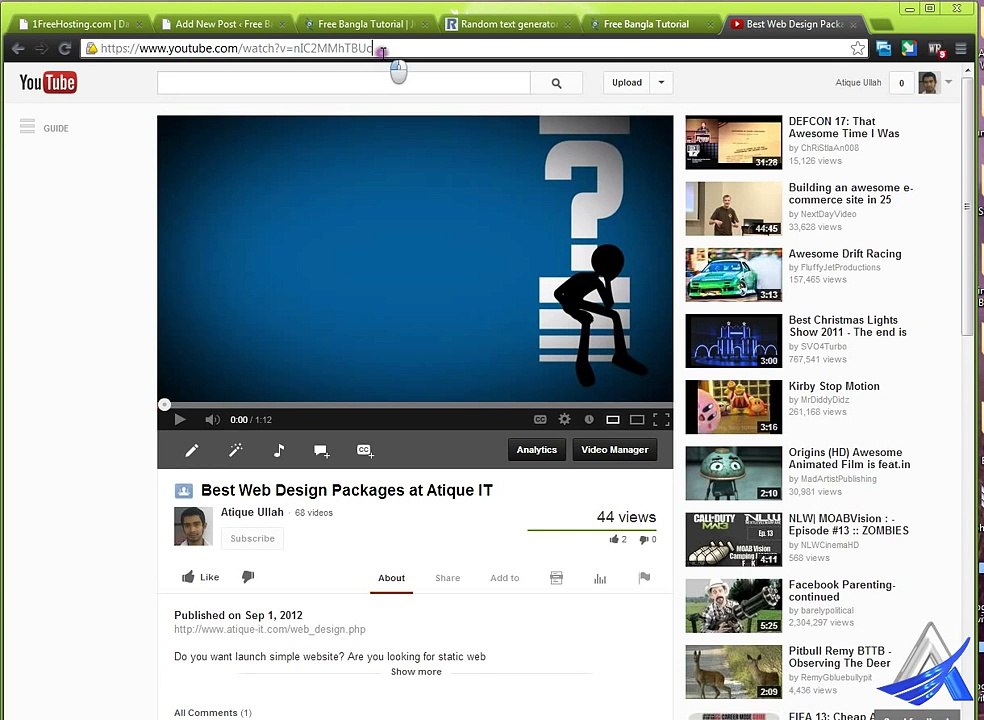Click the Subscribe button
The image size is (984, 720).
pyautogui.click(x=252, y=539)
